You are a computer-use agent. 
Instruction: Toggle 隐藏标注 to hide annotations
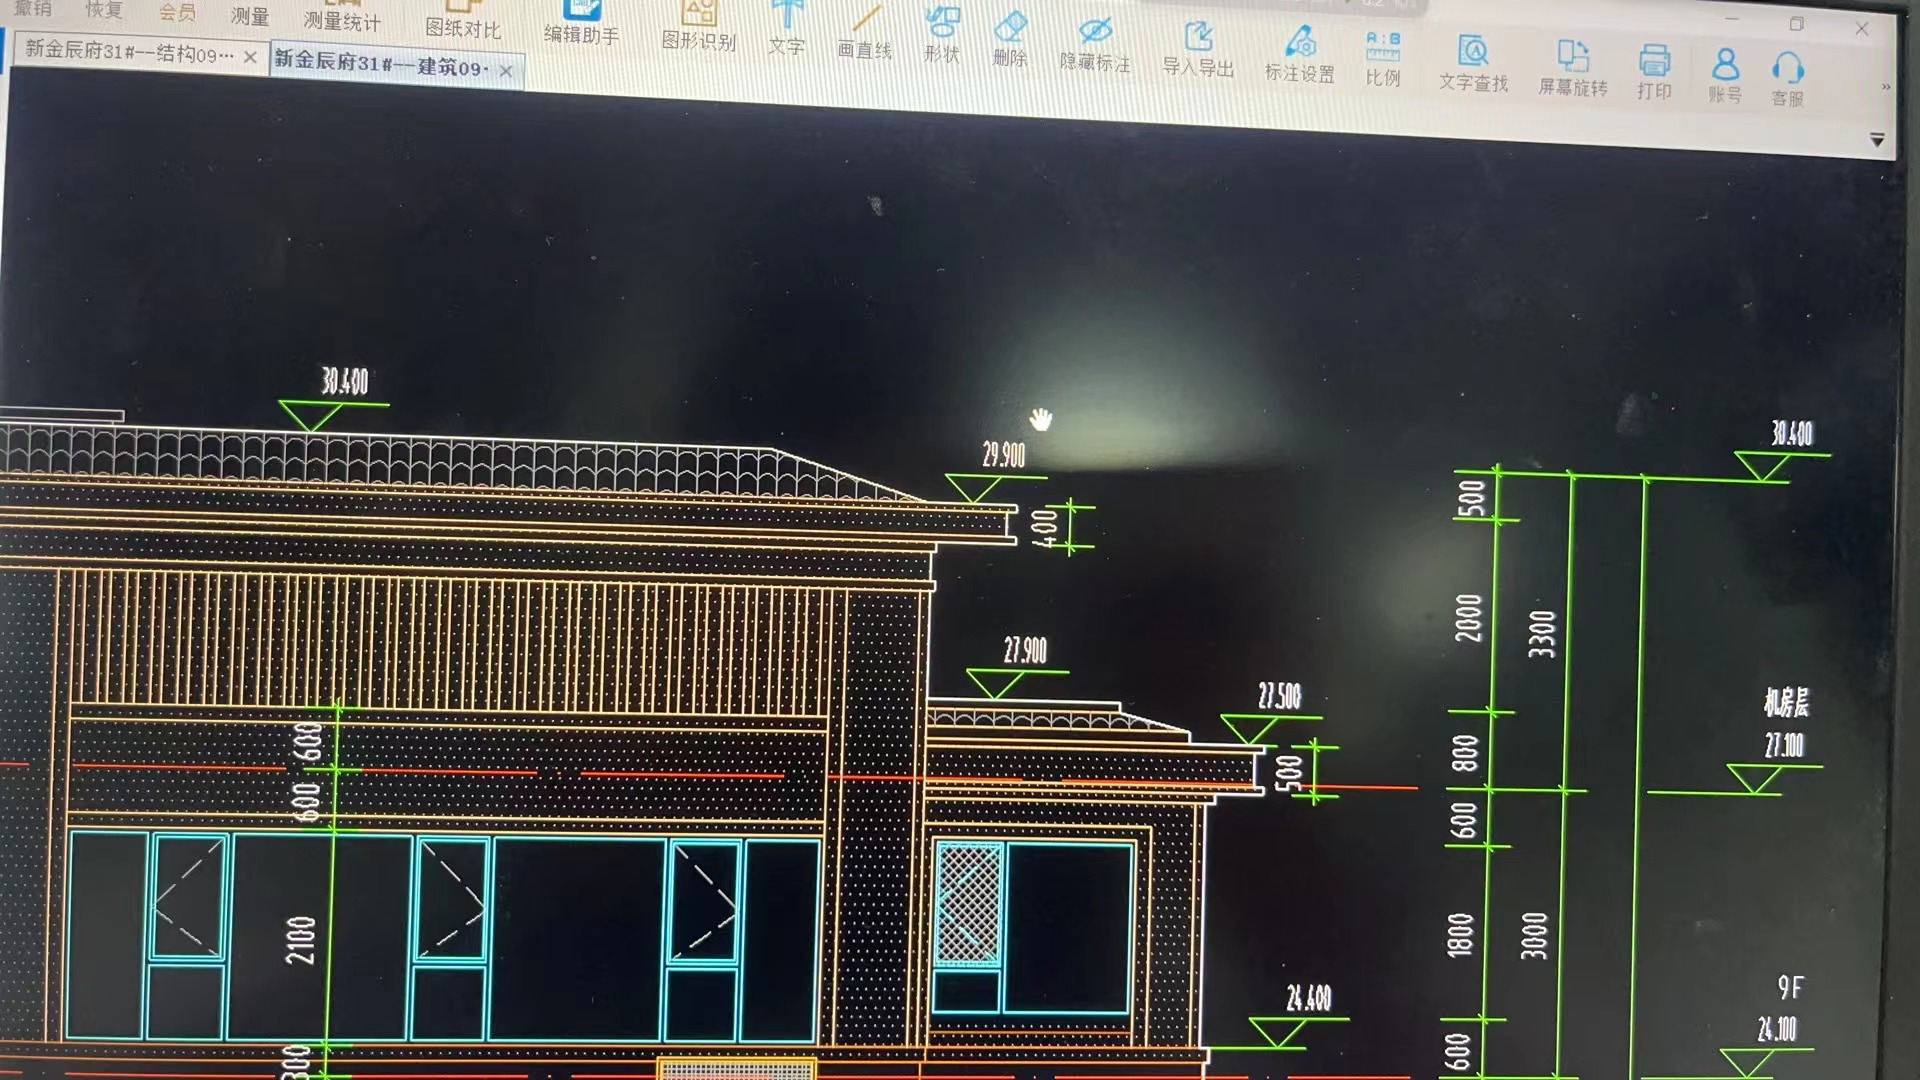point(1095,45)
